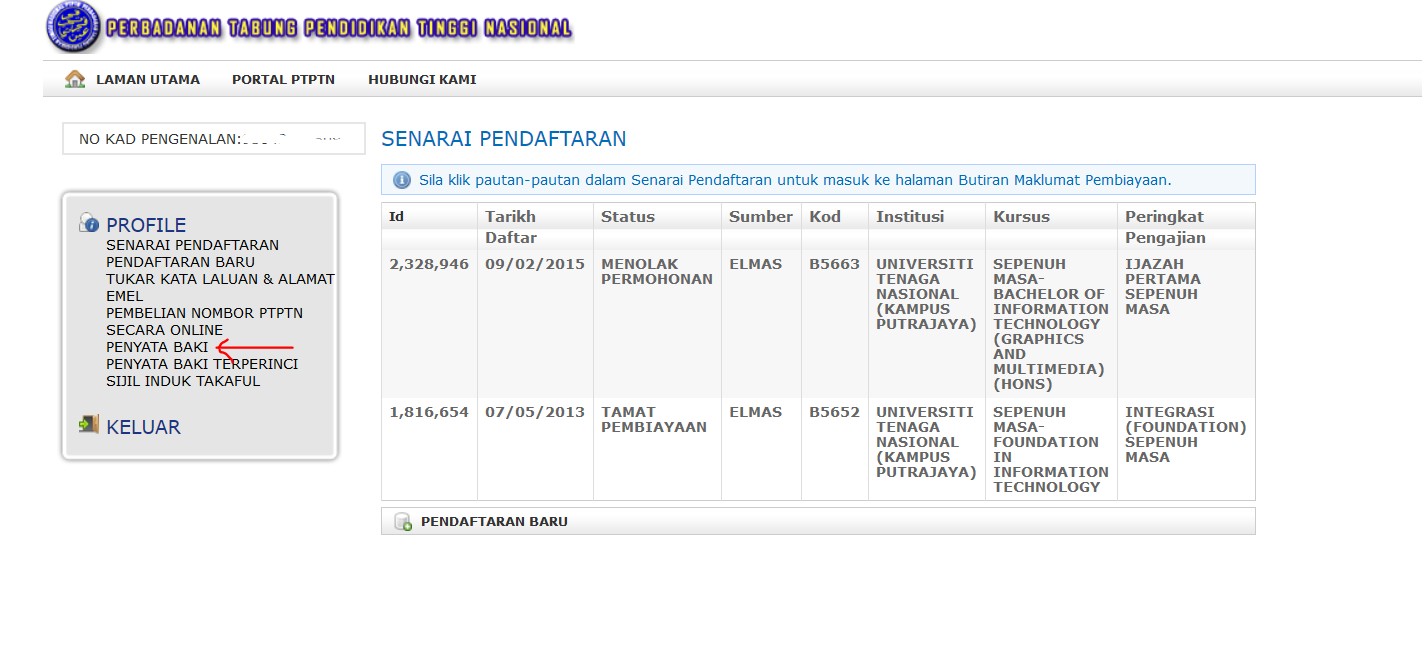Click the blue info icon in notice
Screen dimensions: 1422x662
pos(402,180)
